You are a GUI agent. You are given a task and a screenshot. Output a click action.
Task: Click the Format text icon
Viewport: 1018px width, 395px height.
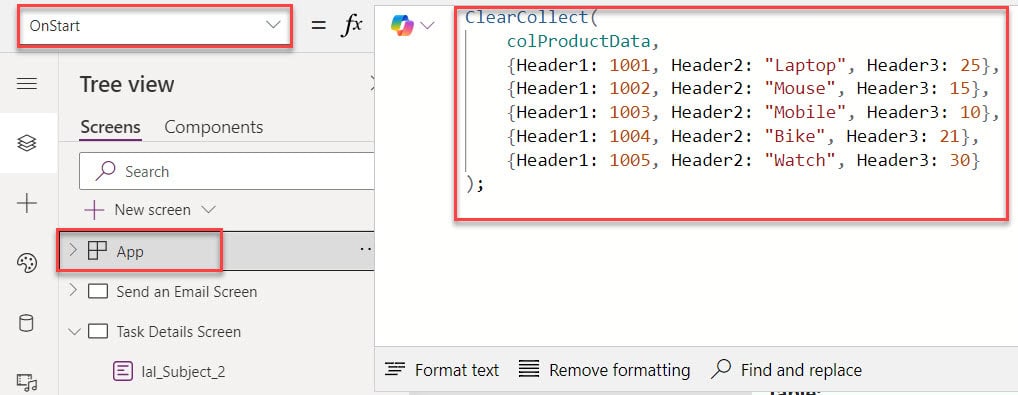[x=395, y=370]
